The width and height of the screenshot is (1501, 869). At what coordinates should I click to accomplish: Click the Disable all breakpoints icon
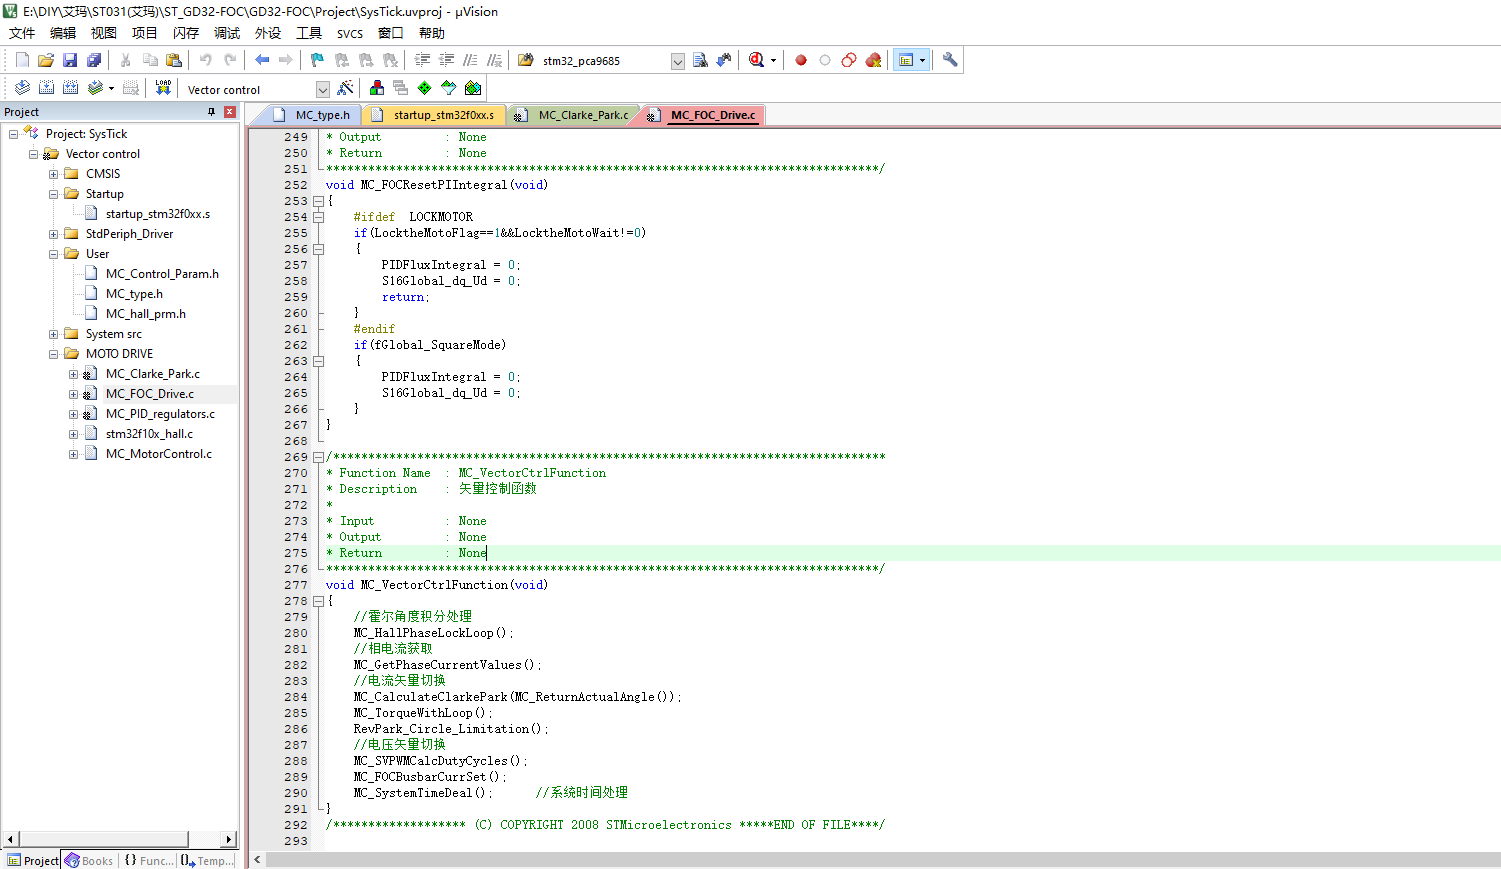[x=849, y=60]
